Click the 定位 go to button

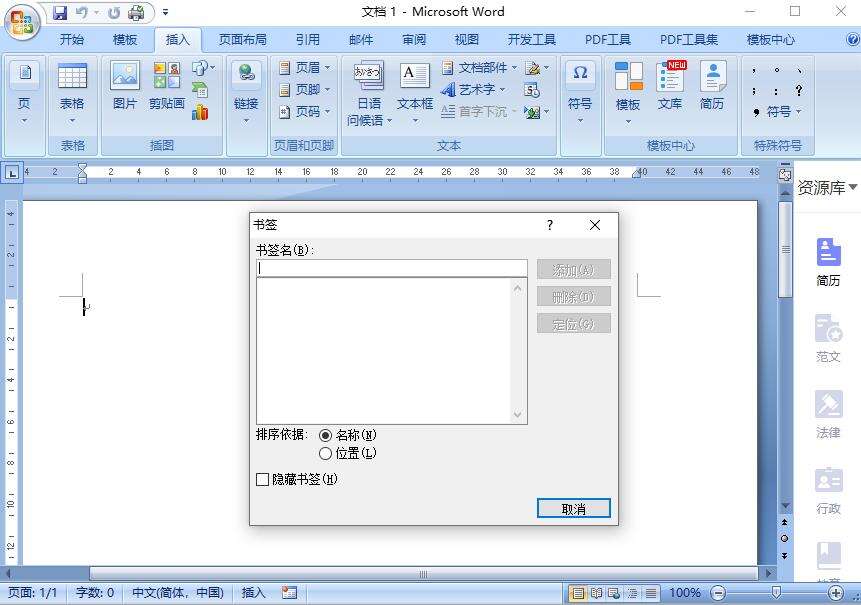click(574, 323)
